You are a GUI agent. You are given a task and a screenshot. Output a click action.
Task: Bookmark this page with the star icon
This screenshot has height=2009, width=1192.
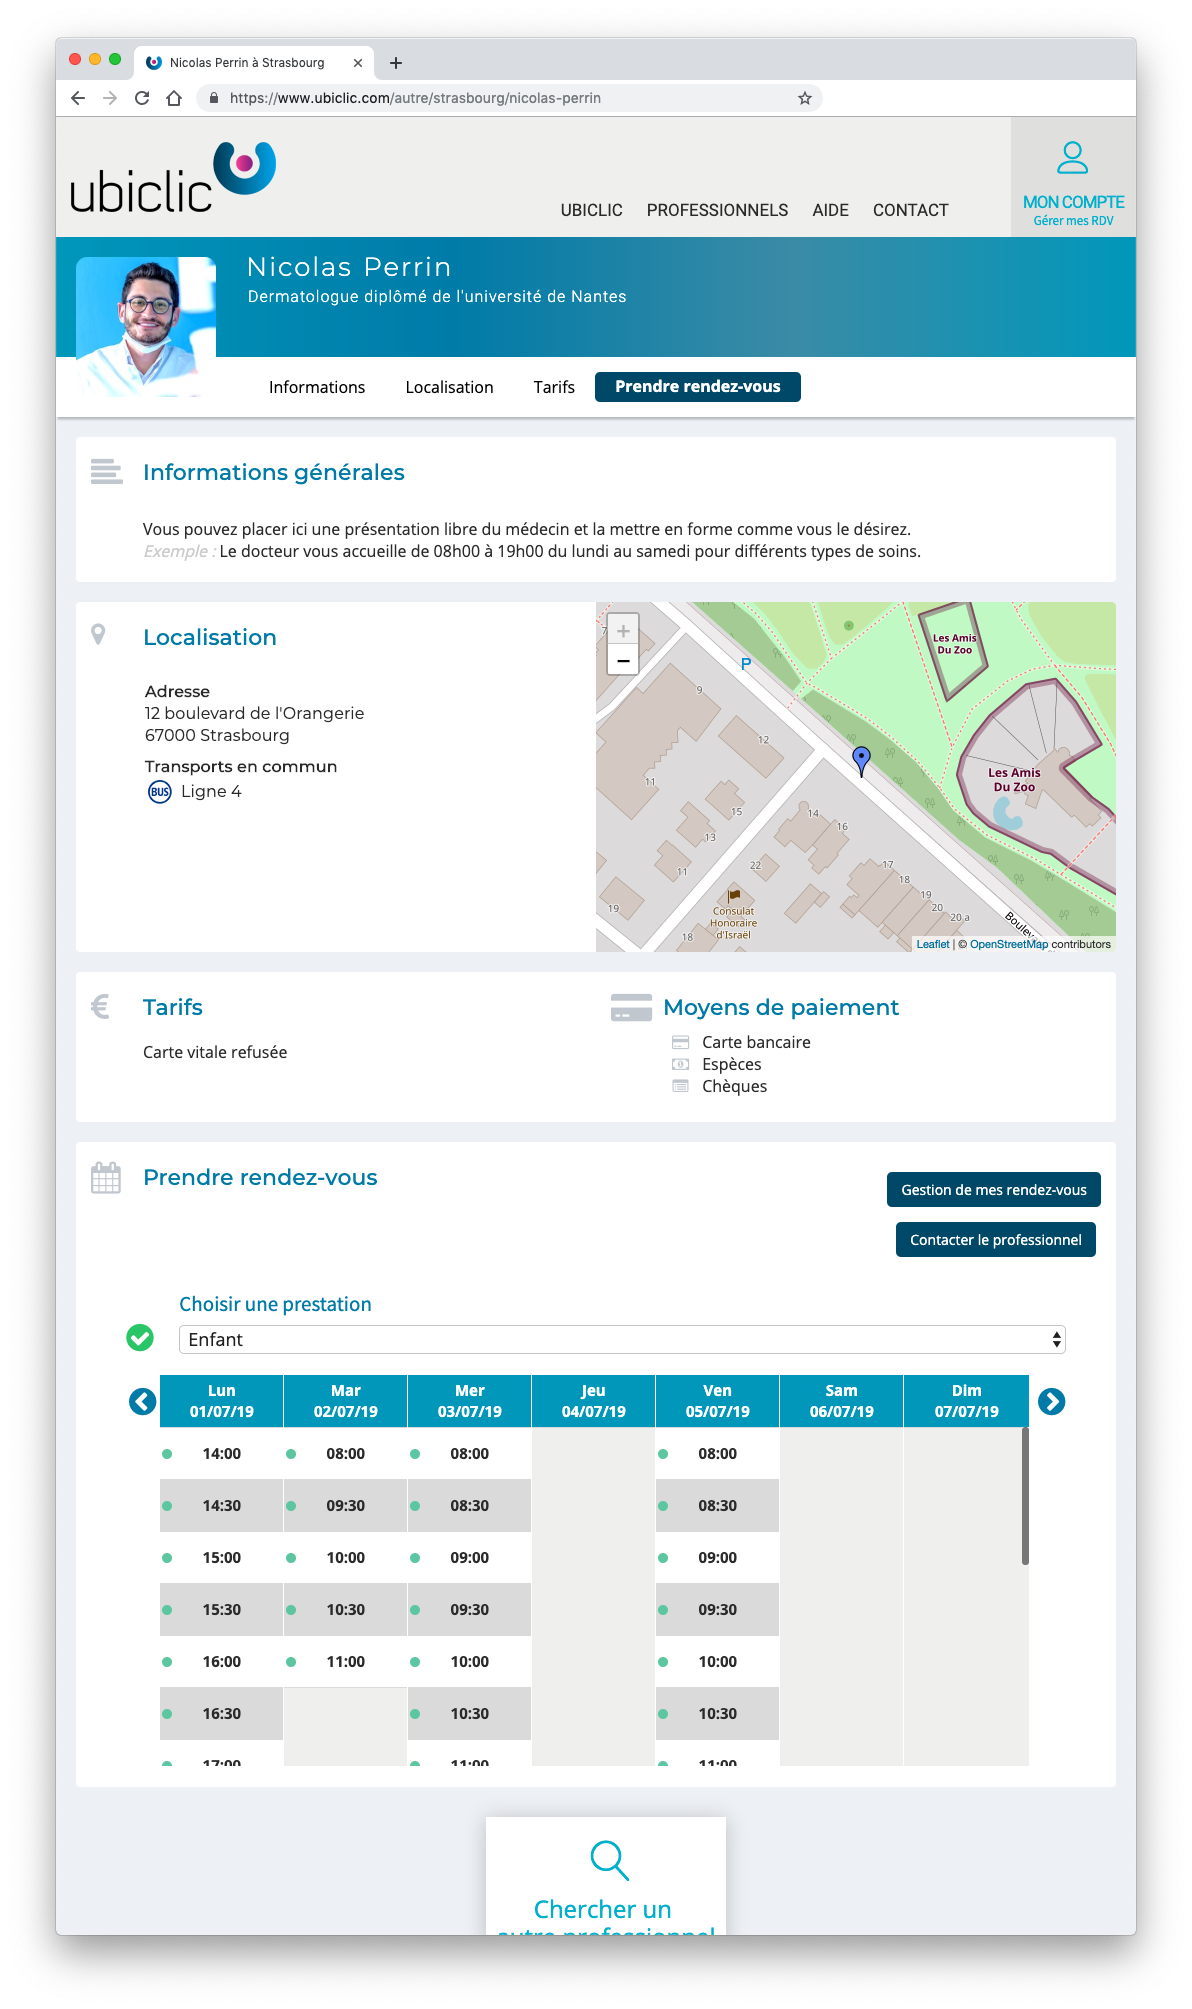point(805,98)
